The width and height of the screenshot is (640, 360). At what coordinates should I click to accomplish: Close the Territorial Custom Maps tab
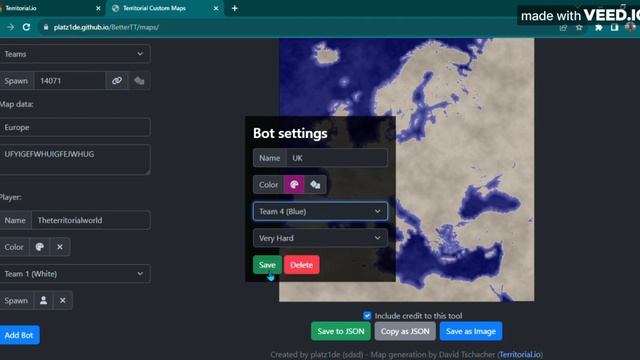click(216, 8)
